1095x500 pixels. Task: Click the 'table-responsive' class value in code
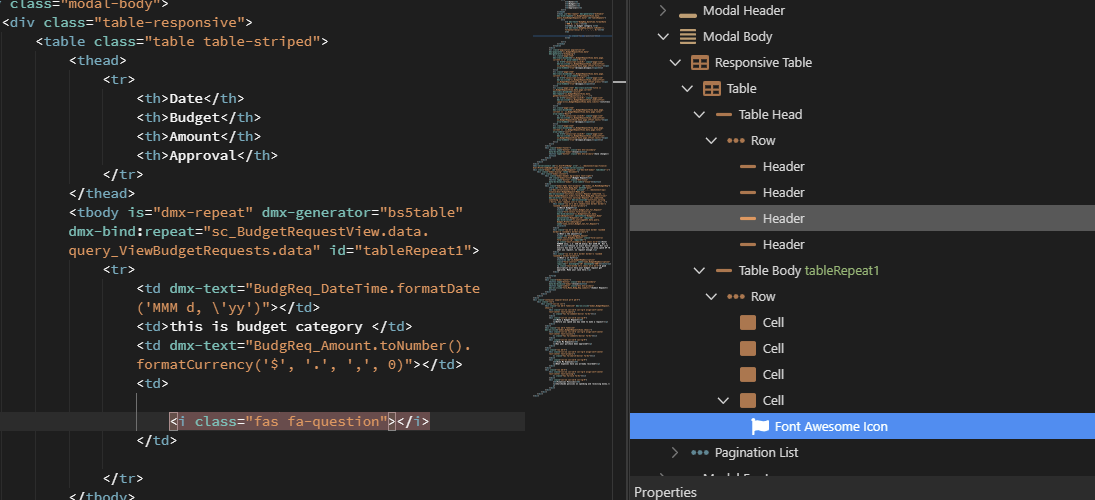[170, 22]
